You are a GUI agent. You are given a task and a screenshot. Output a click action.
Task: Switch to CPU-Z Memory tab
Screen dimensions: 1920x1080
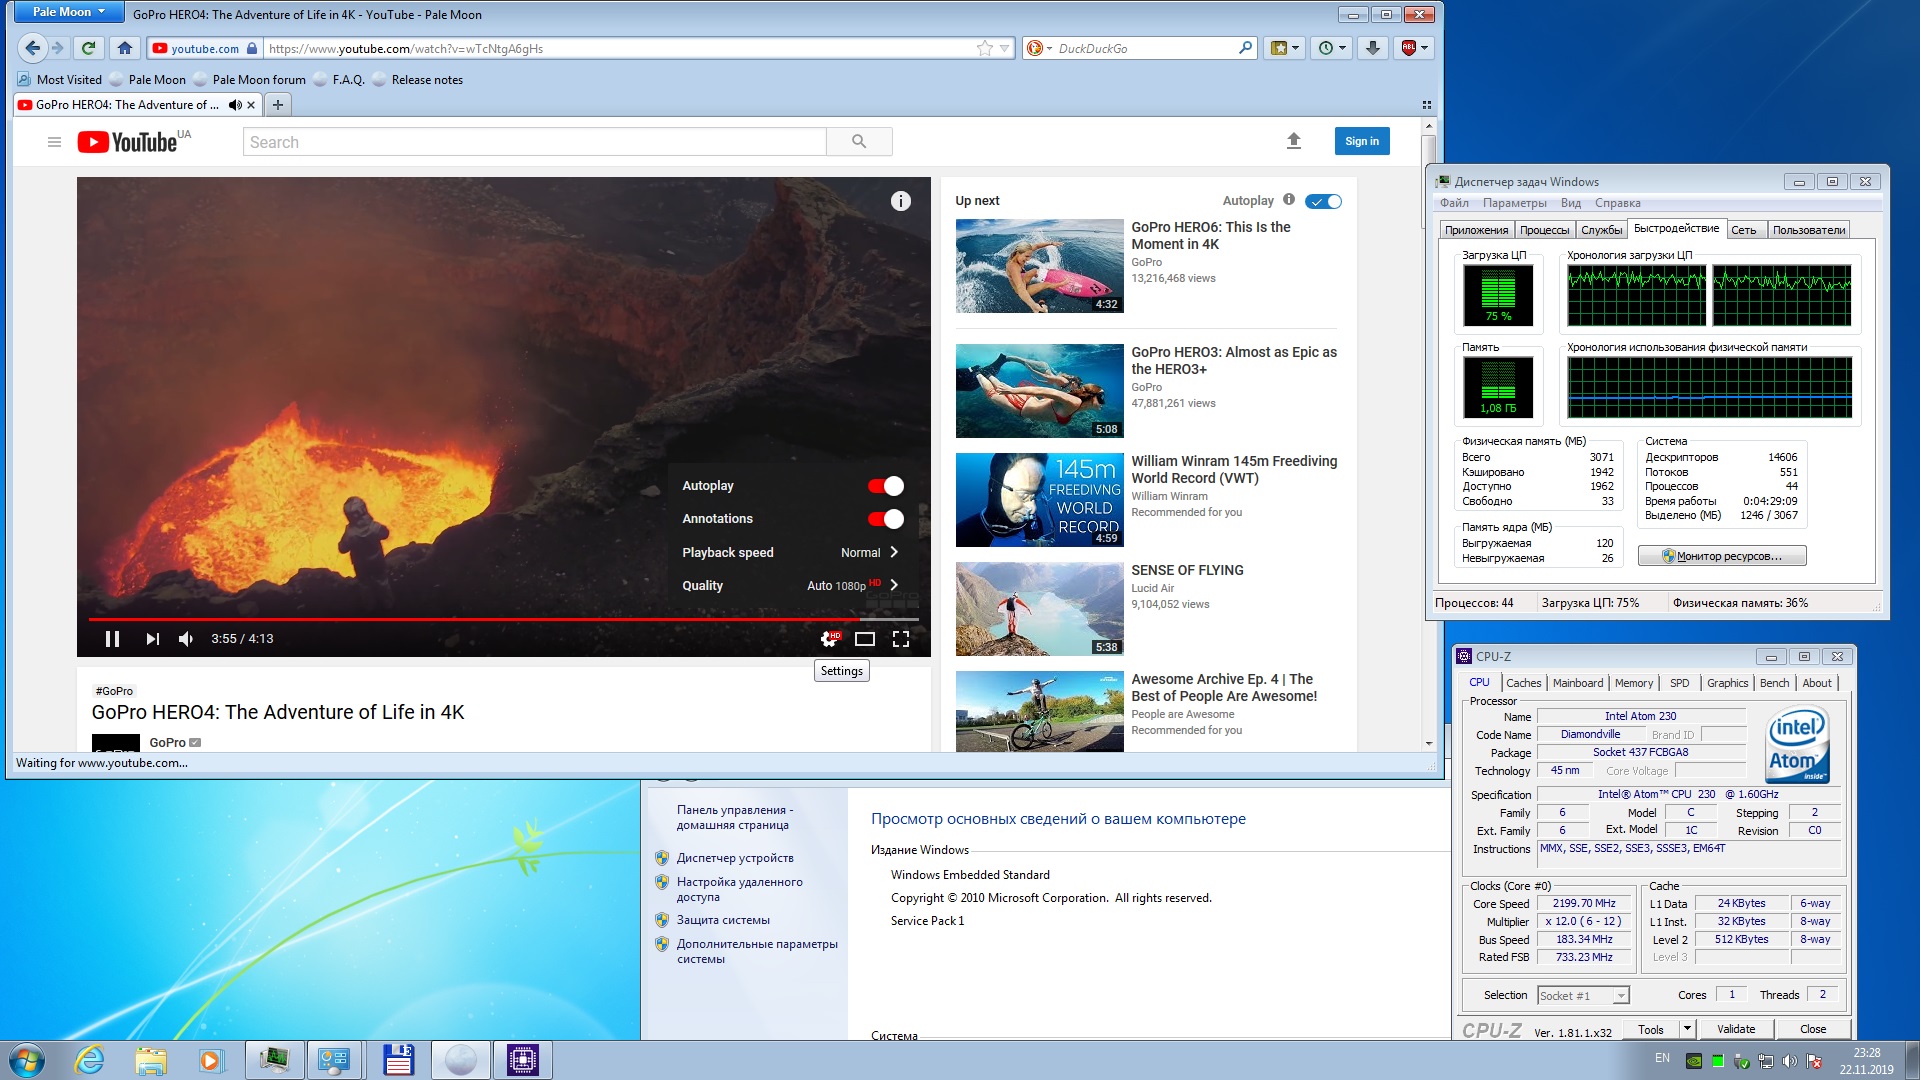click(x=1633, y=683)
